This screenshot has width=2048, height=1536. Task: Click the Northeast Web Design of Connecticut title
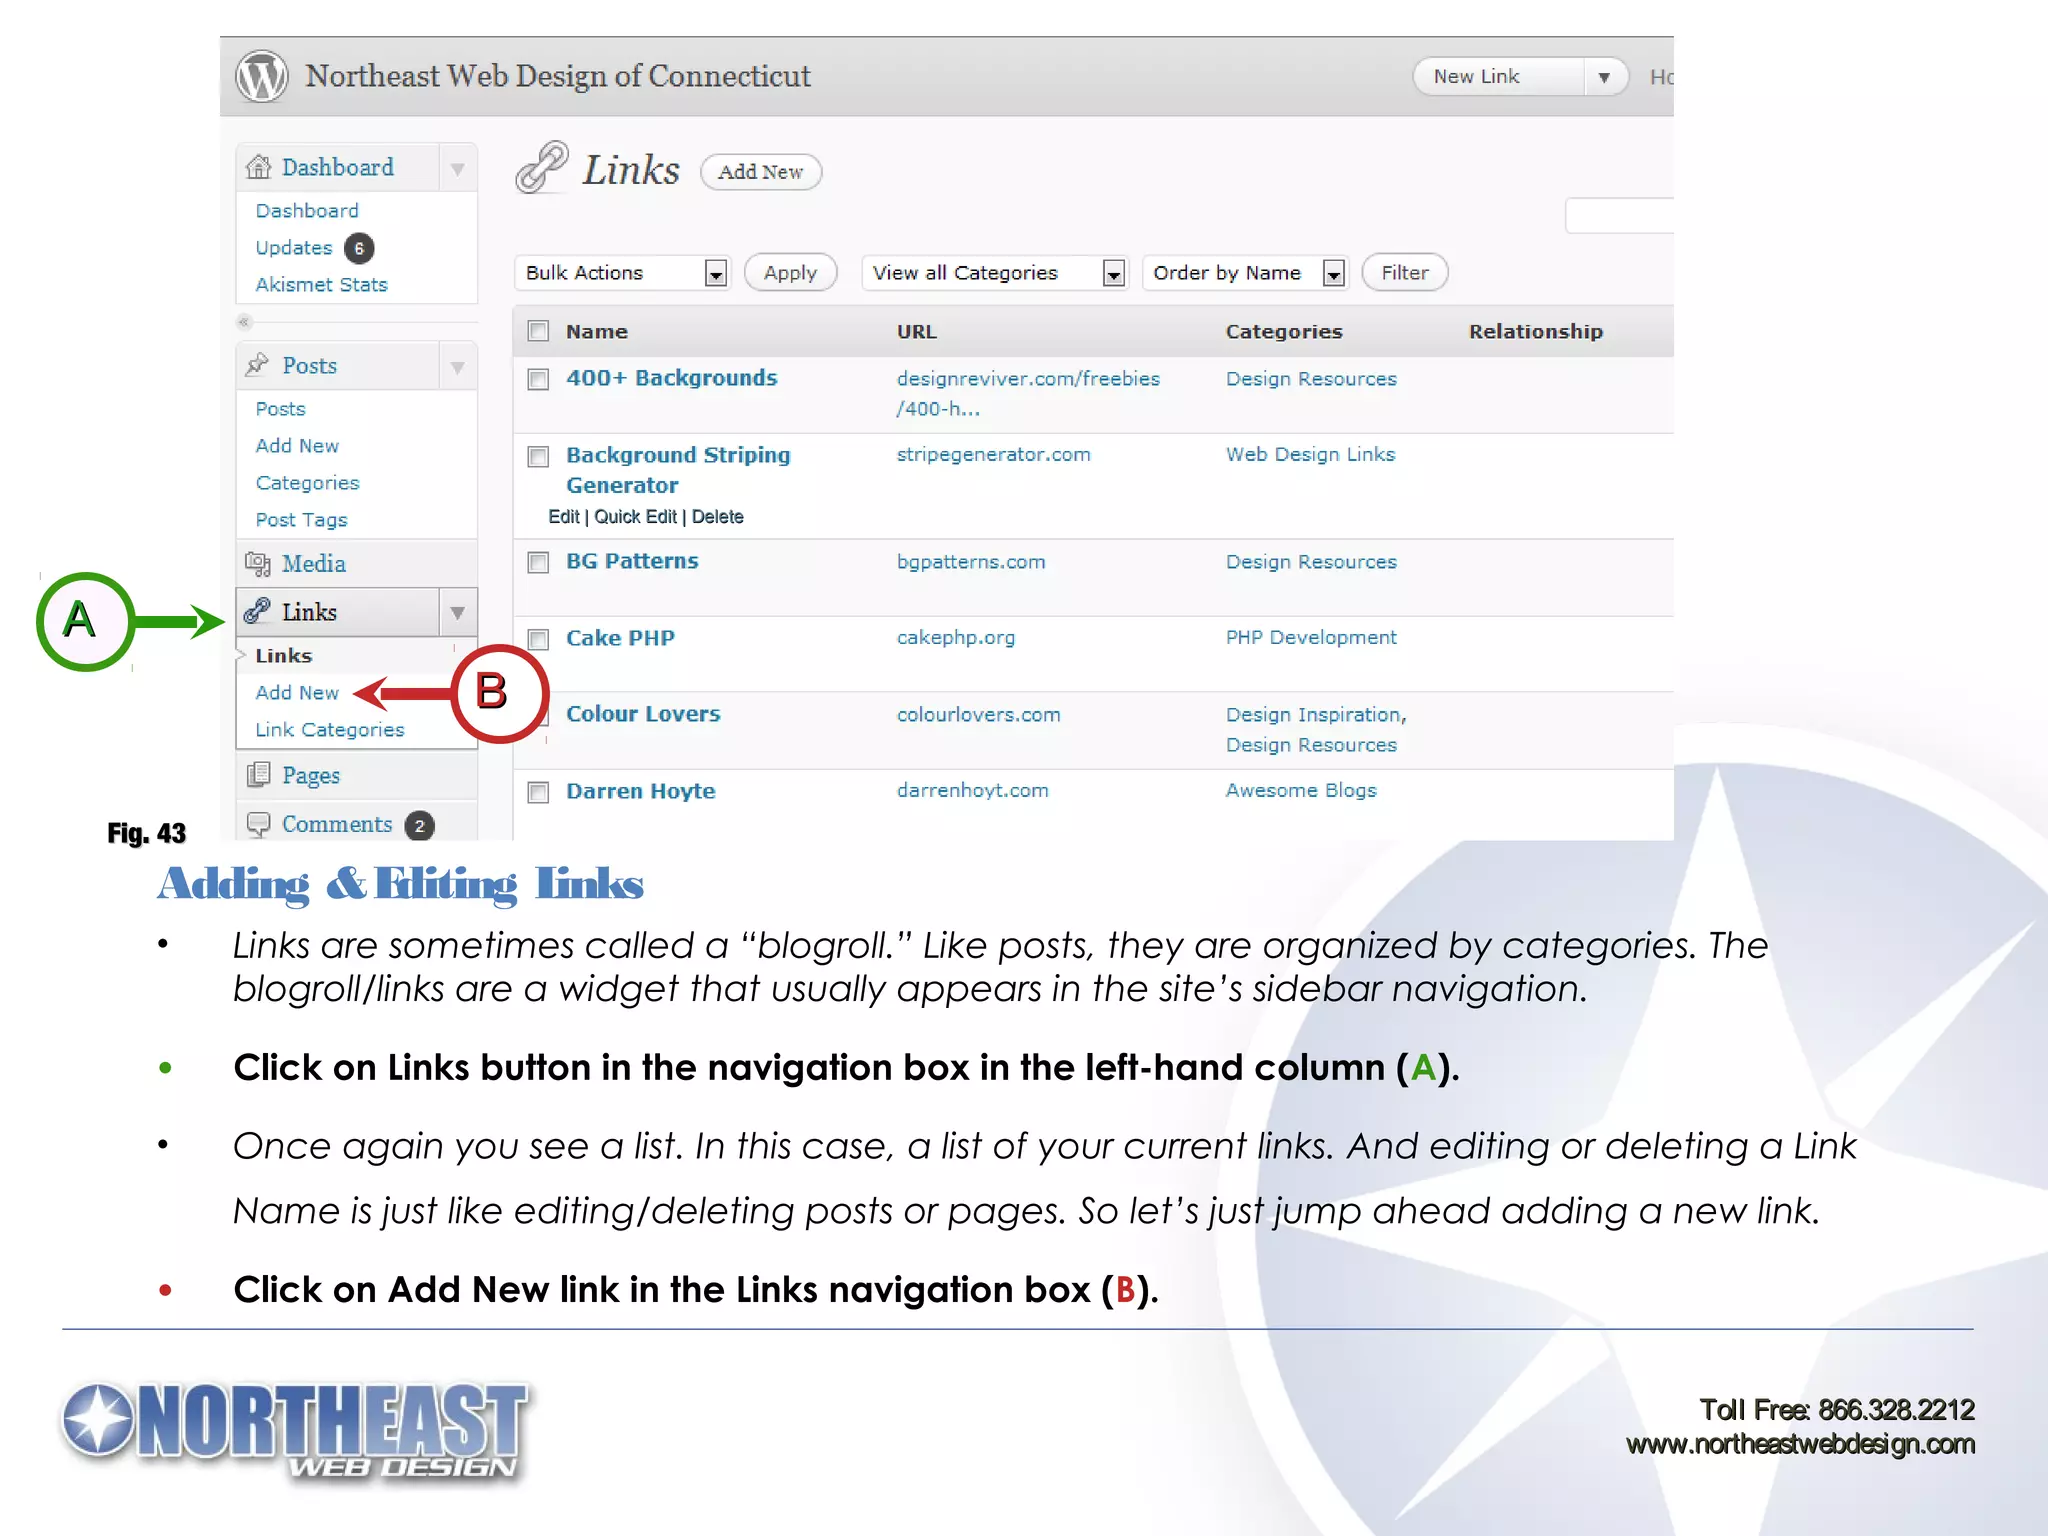tap(557, 76)
